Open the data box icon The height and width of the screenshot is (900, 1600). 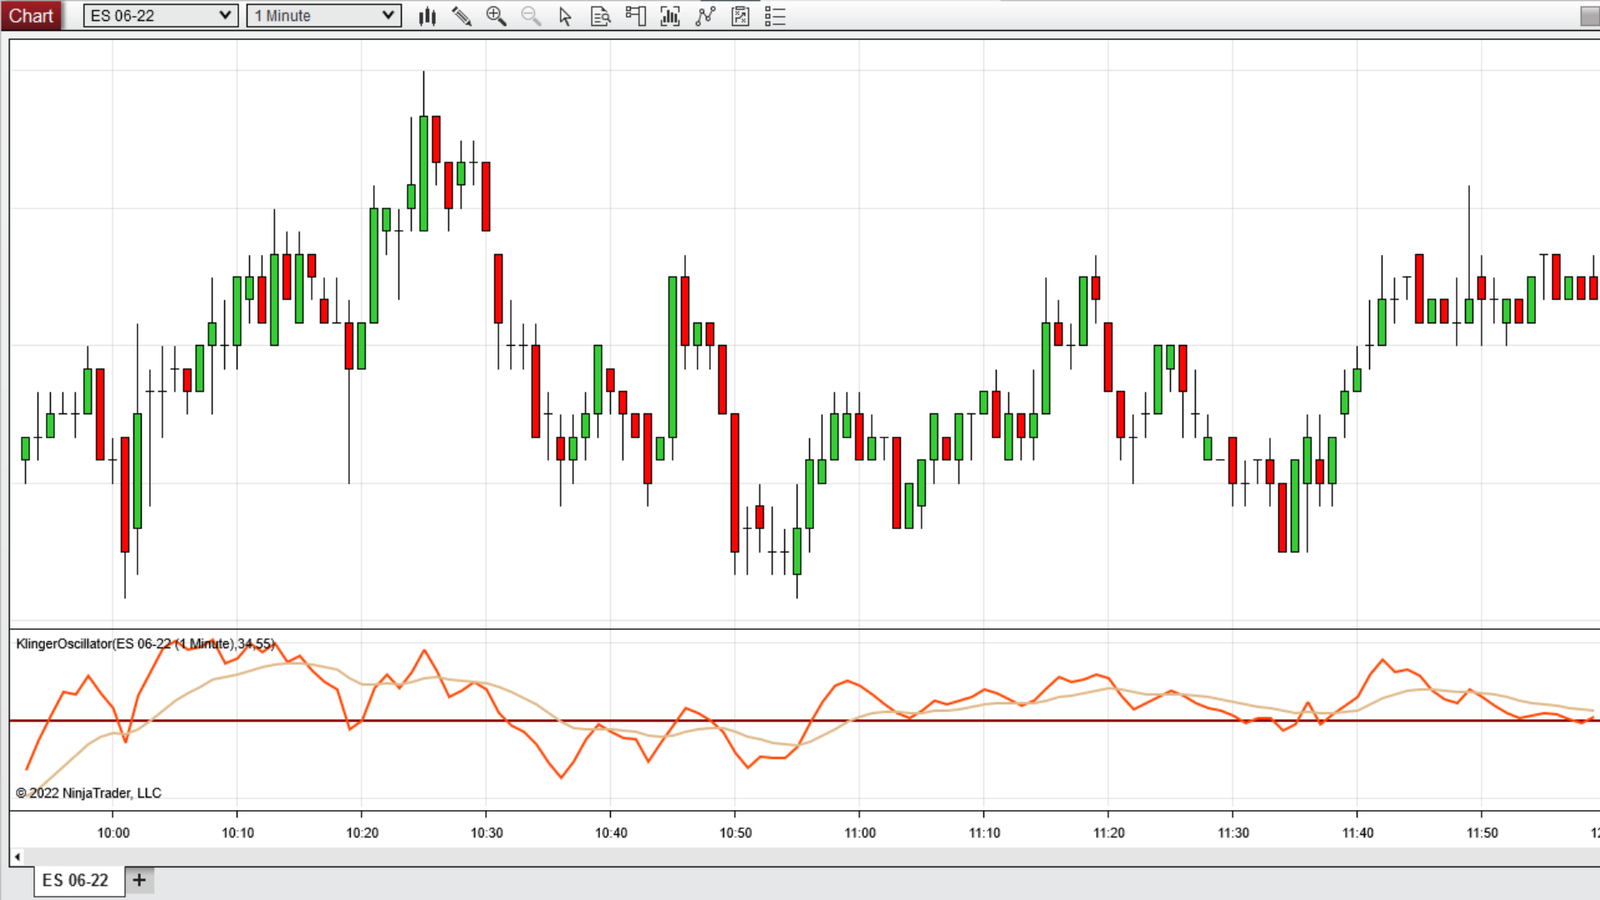600,16
